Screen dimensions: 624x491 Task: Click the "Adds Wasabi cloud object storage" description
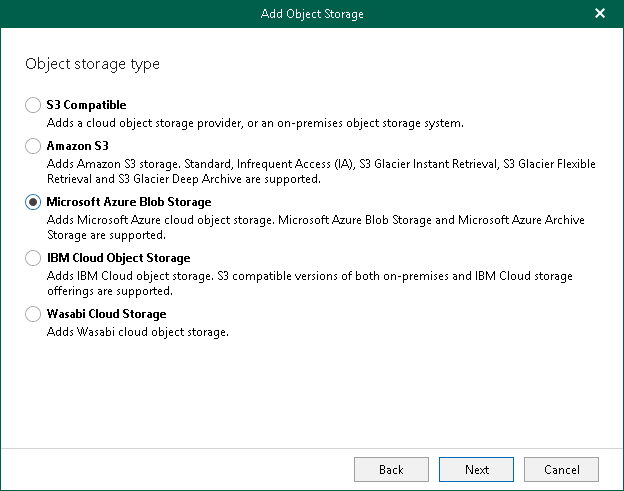(138, 332)
